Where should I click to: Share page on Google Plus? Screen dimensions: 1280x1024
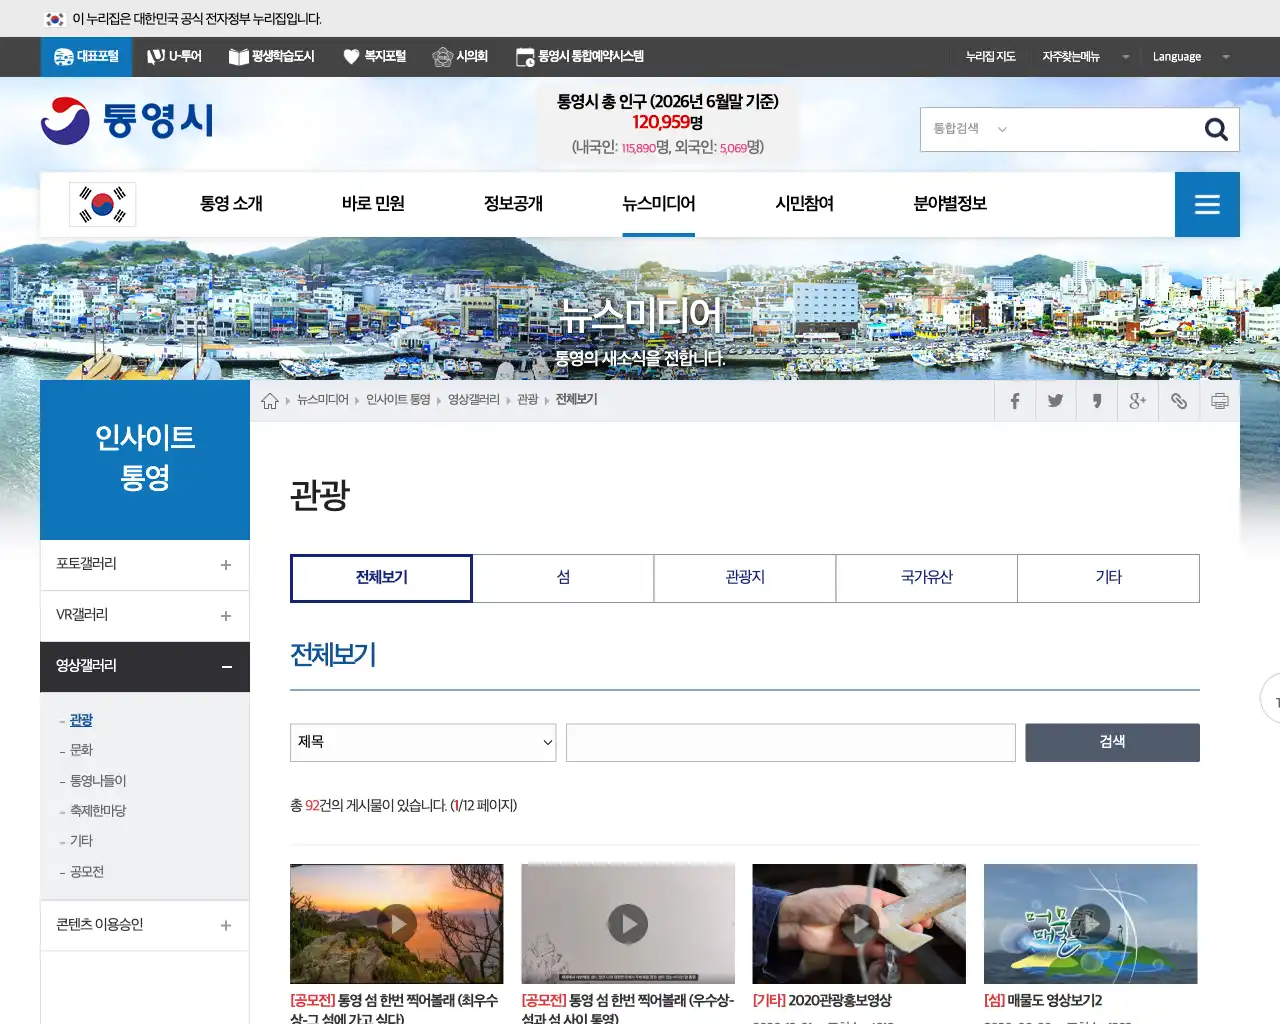1138,401
